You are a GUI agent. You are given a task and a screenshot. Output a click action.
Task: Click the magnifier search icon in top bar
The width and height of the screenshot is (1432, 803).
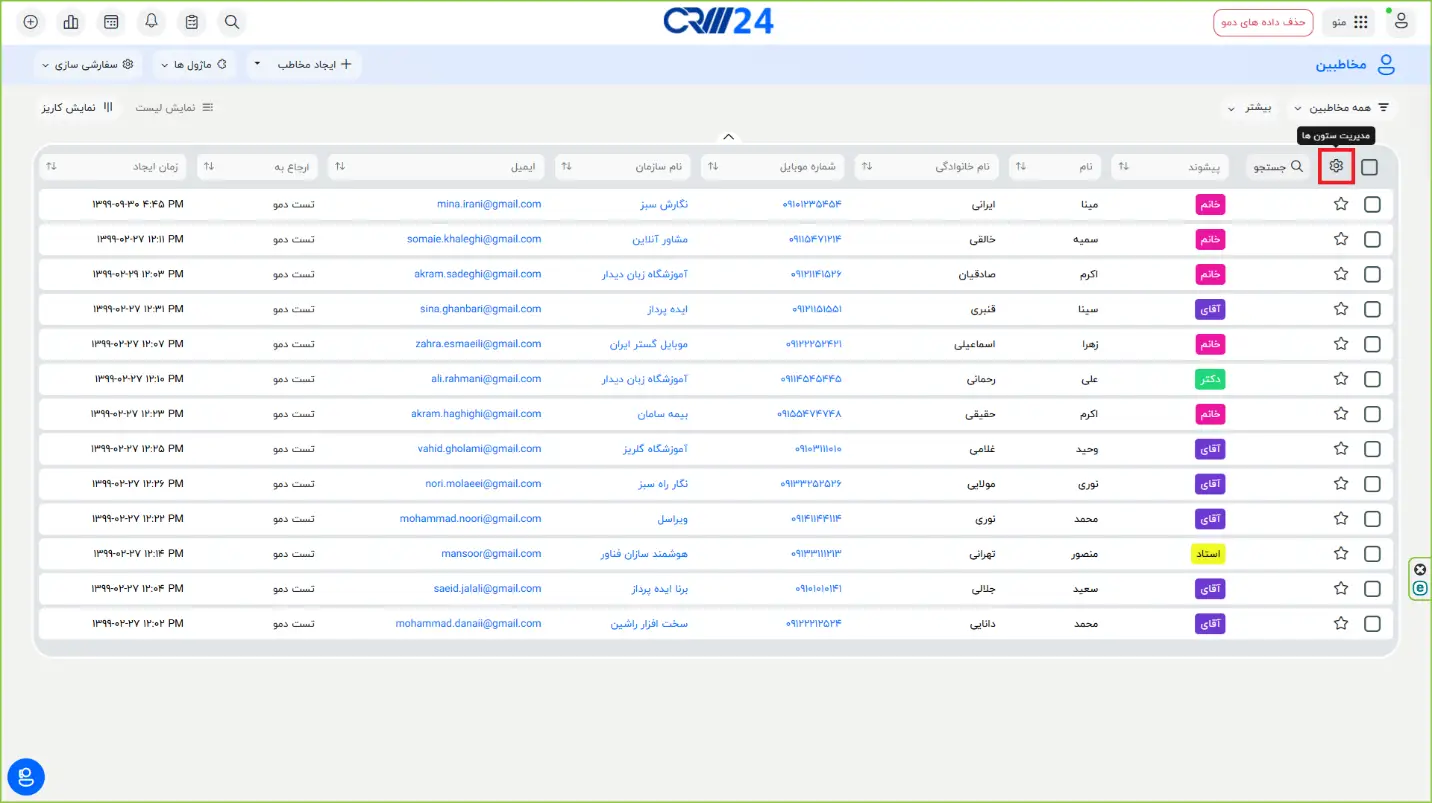(231, 22)
